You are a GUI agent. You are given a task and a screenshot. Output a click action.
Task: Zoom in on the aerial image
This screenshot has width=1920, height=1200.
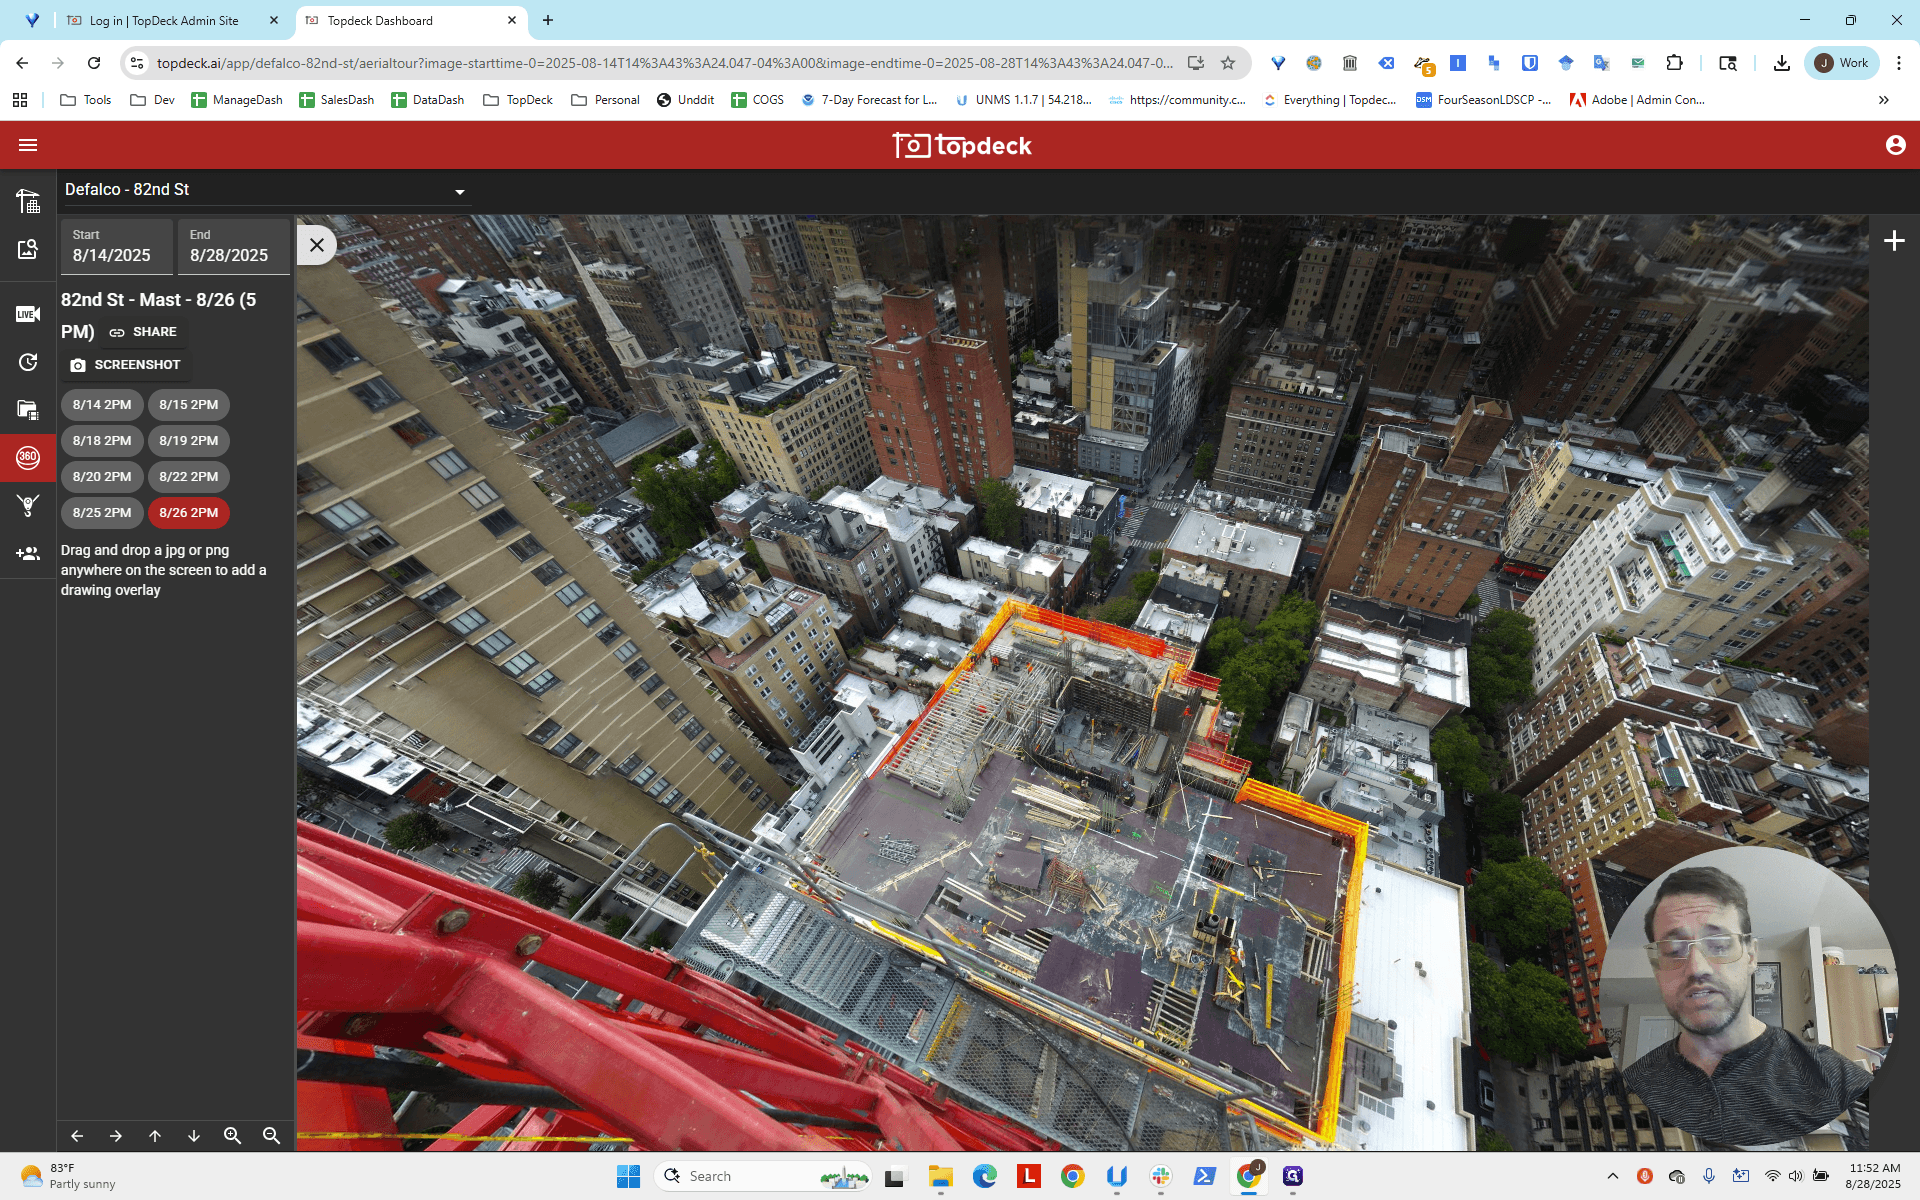(x=233, y=1136)
